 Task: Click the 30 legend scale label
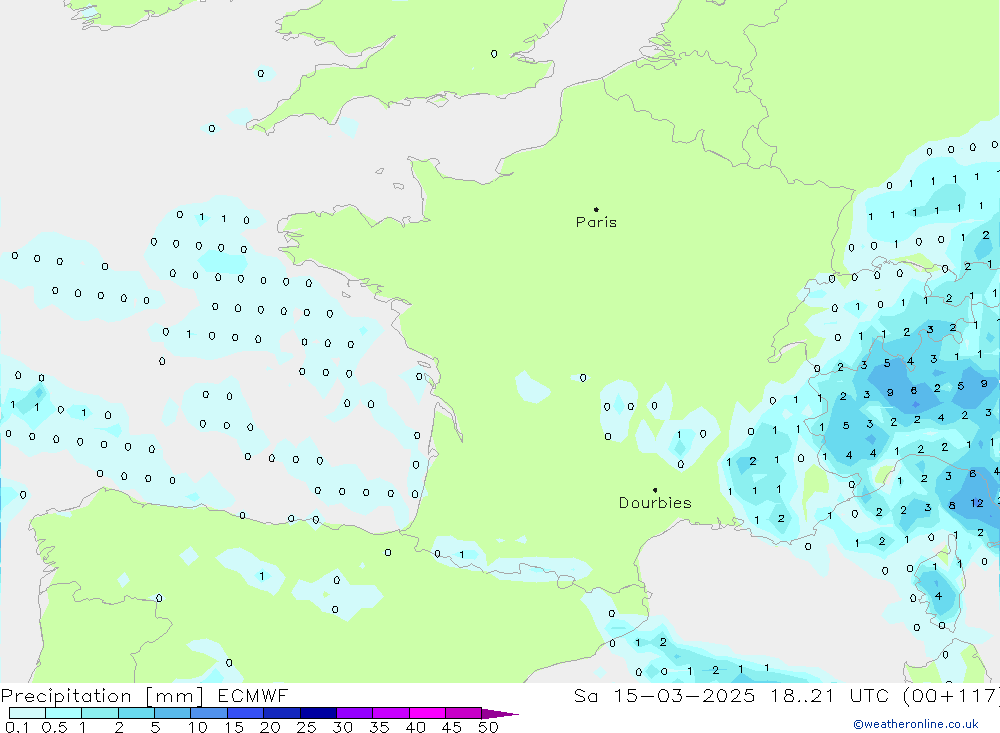(x=342, y=727)
